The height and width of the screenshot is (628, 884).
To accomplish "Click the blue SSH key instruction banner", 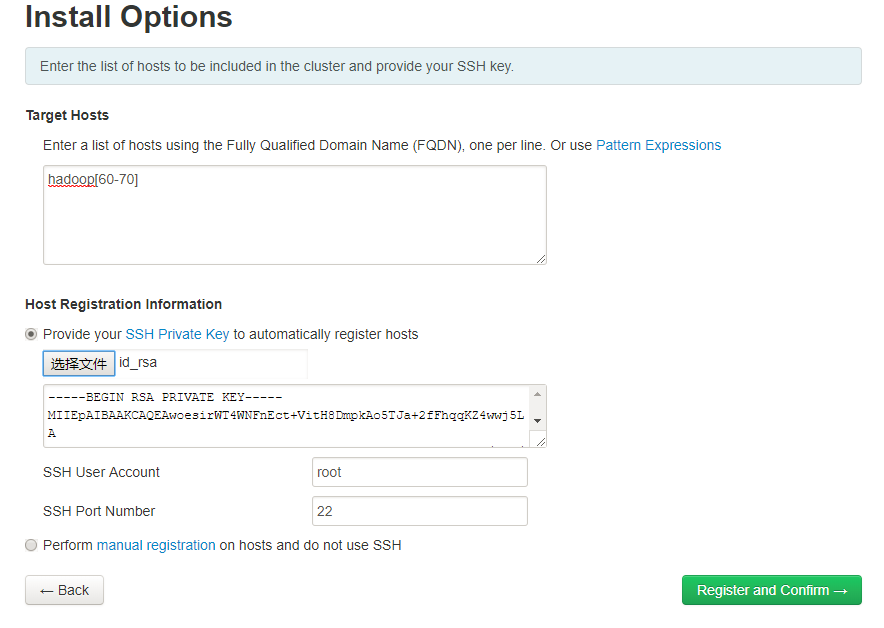I will click(x=443, y=66).
